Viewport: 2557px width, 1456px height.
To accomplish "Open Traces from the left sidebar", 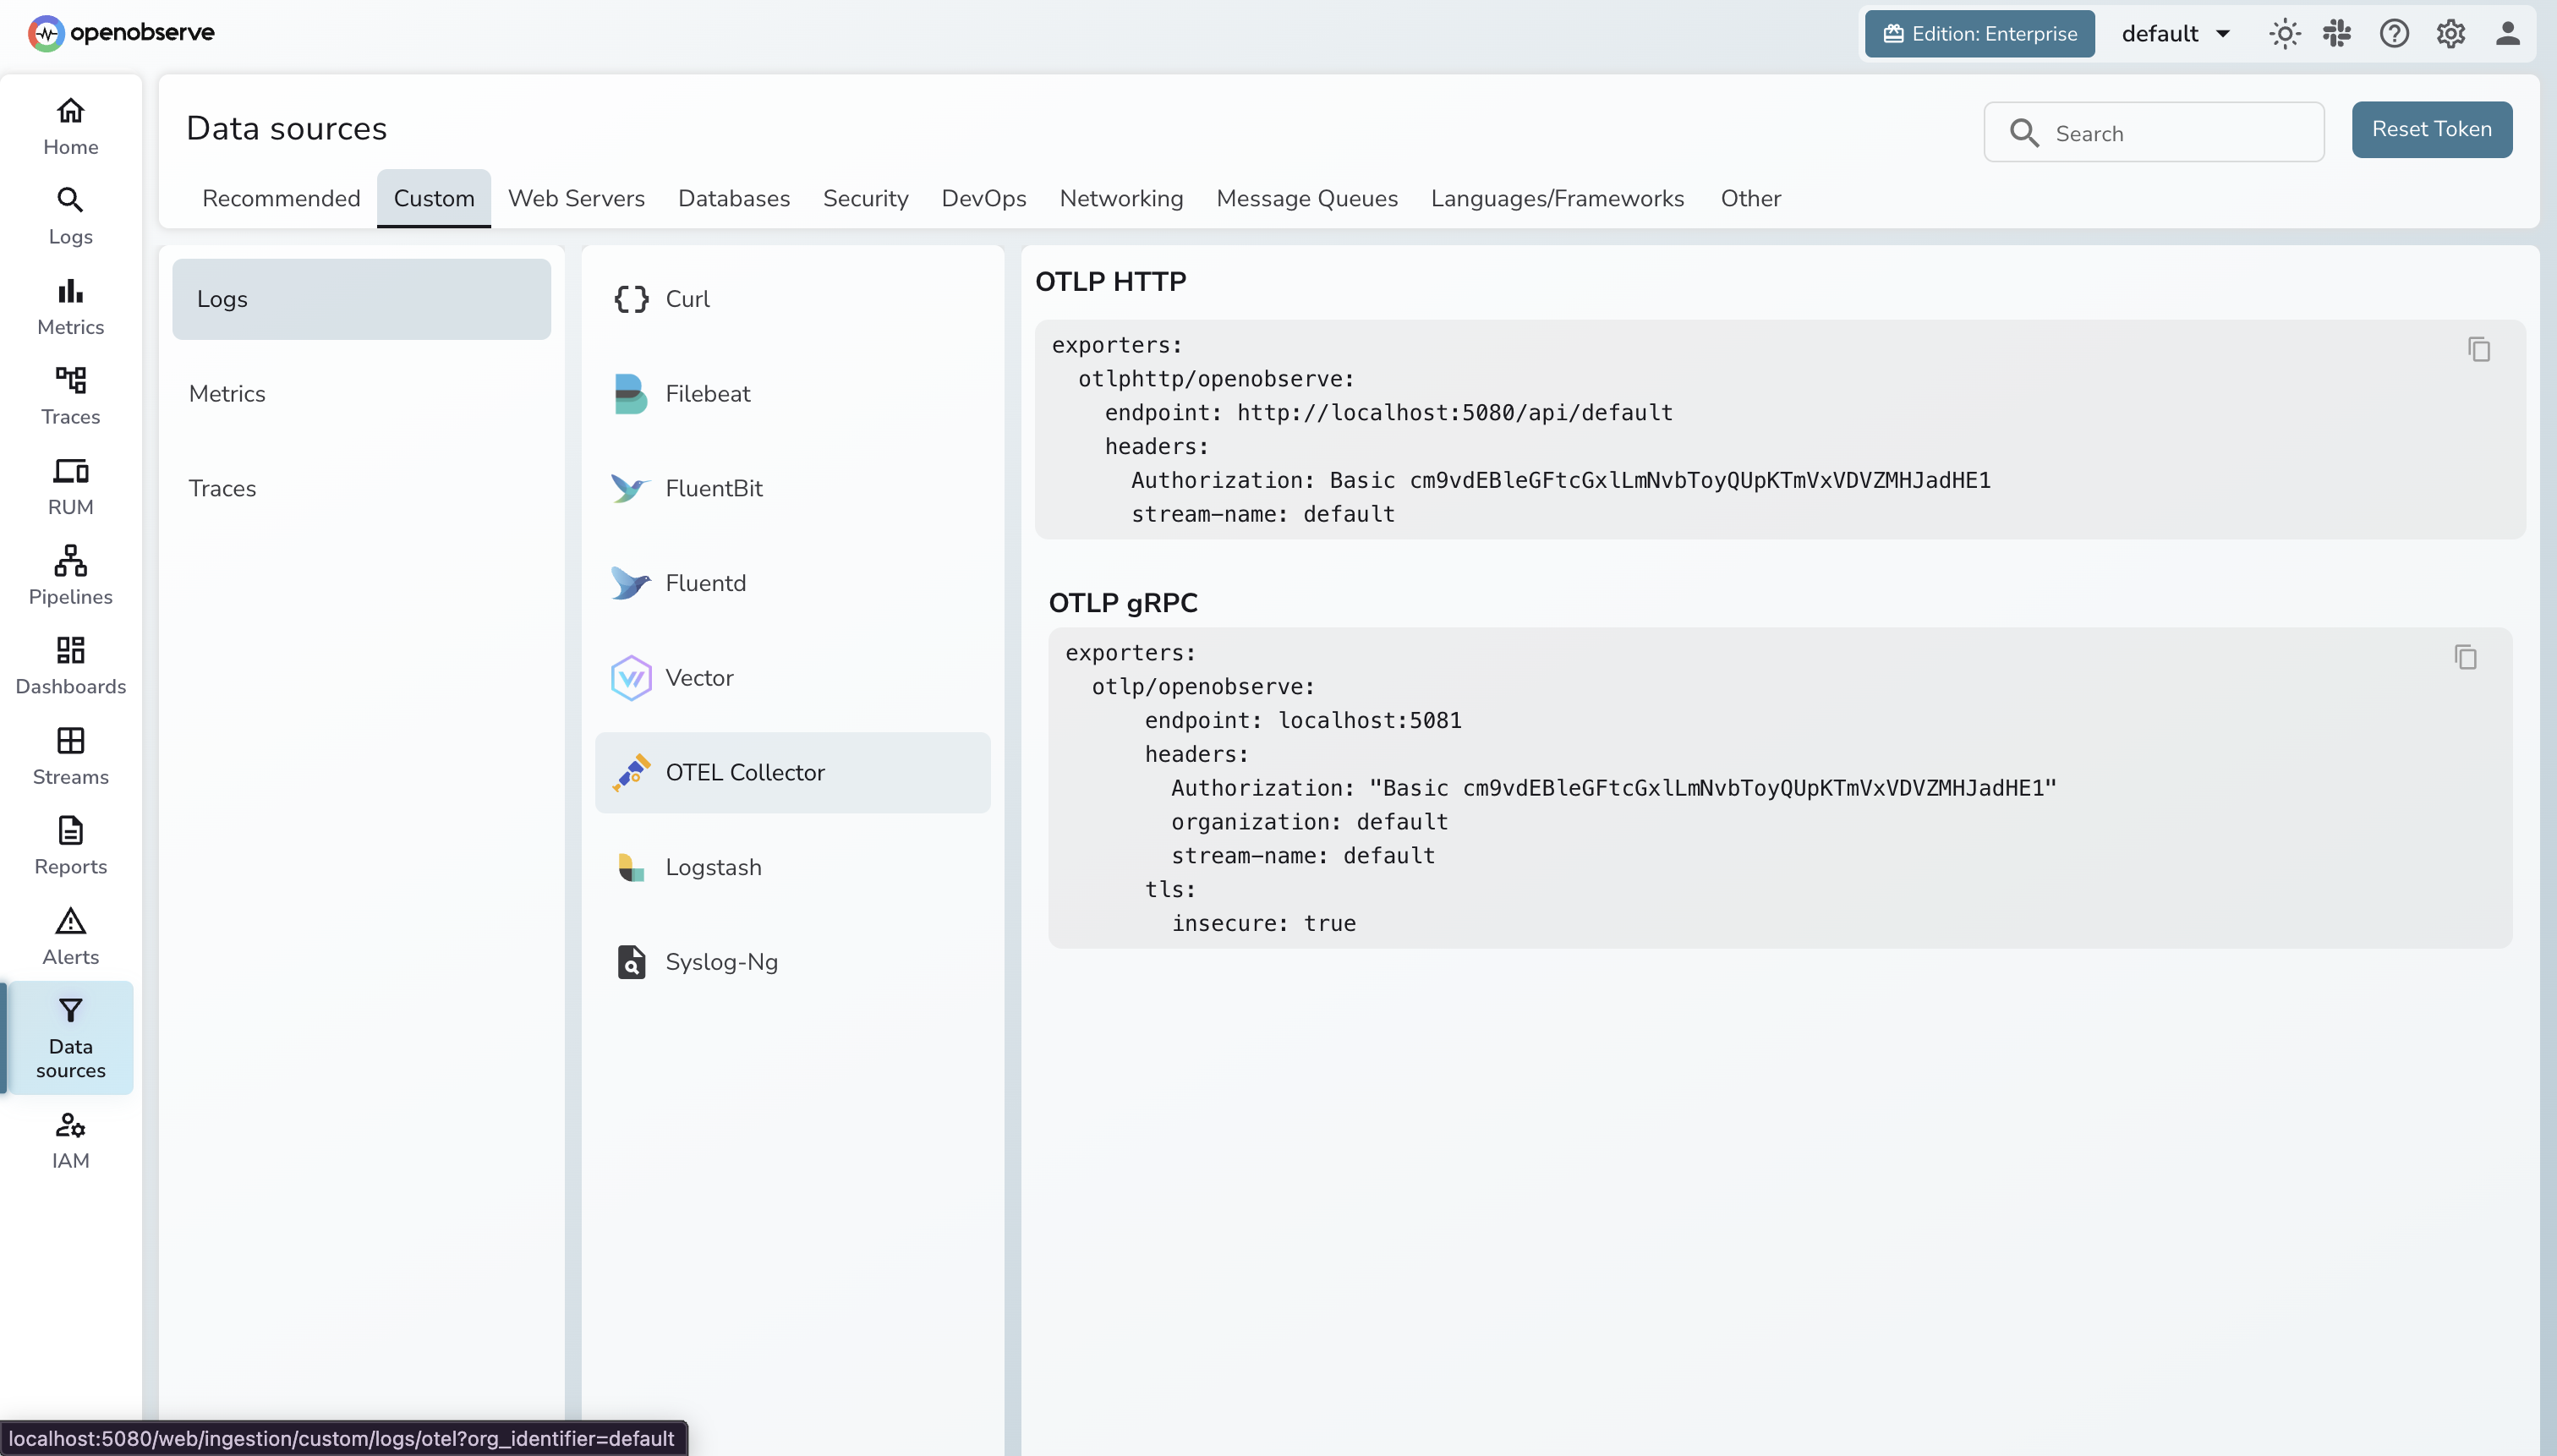I will click(69, 394).
